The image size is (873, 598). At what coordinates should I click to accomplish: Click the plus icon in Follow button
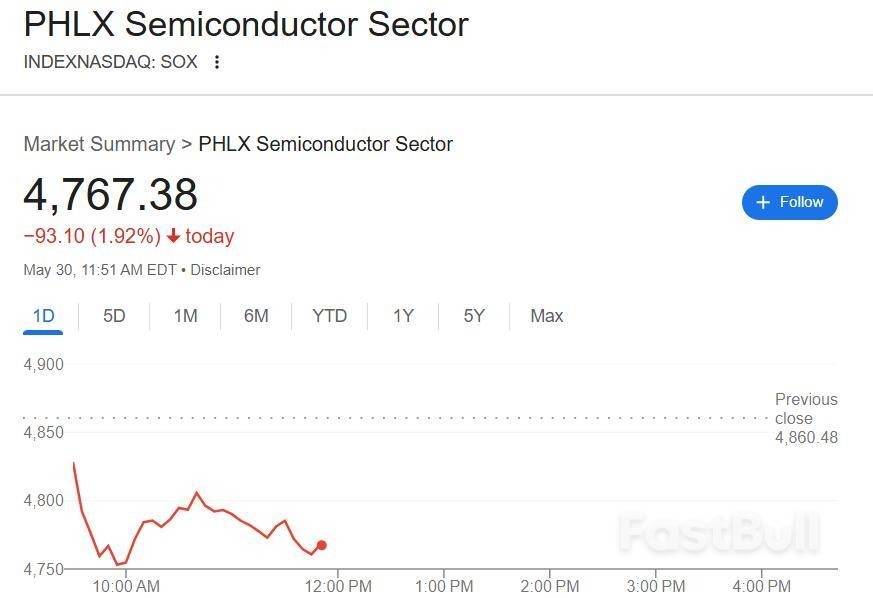763,202
